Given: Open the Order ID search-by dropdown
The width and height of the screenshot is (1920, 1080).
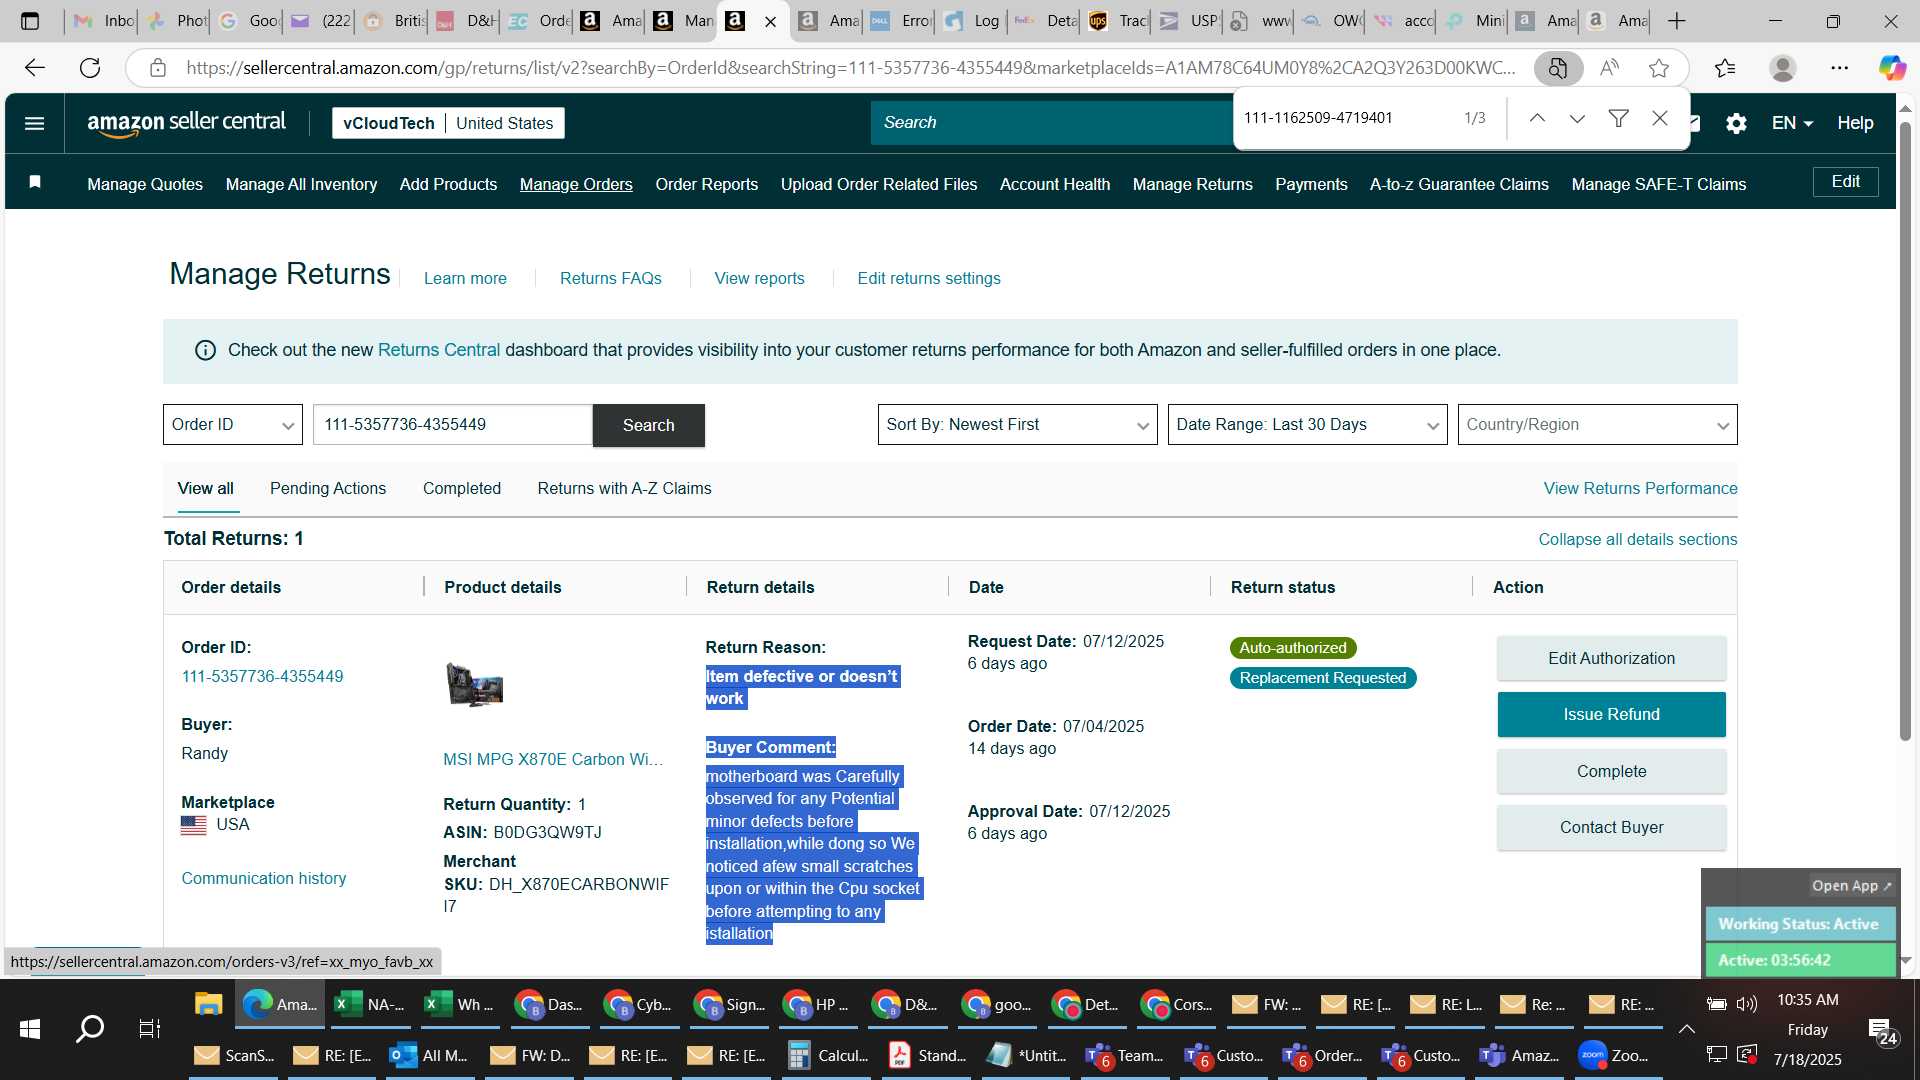Looking at the screenshot, I should pyautogui.click(x=233, y=424).
